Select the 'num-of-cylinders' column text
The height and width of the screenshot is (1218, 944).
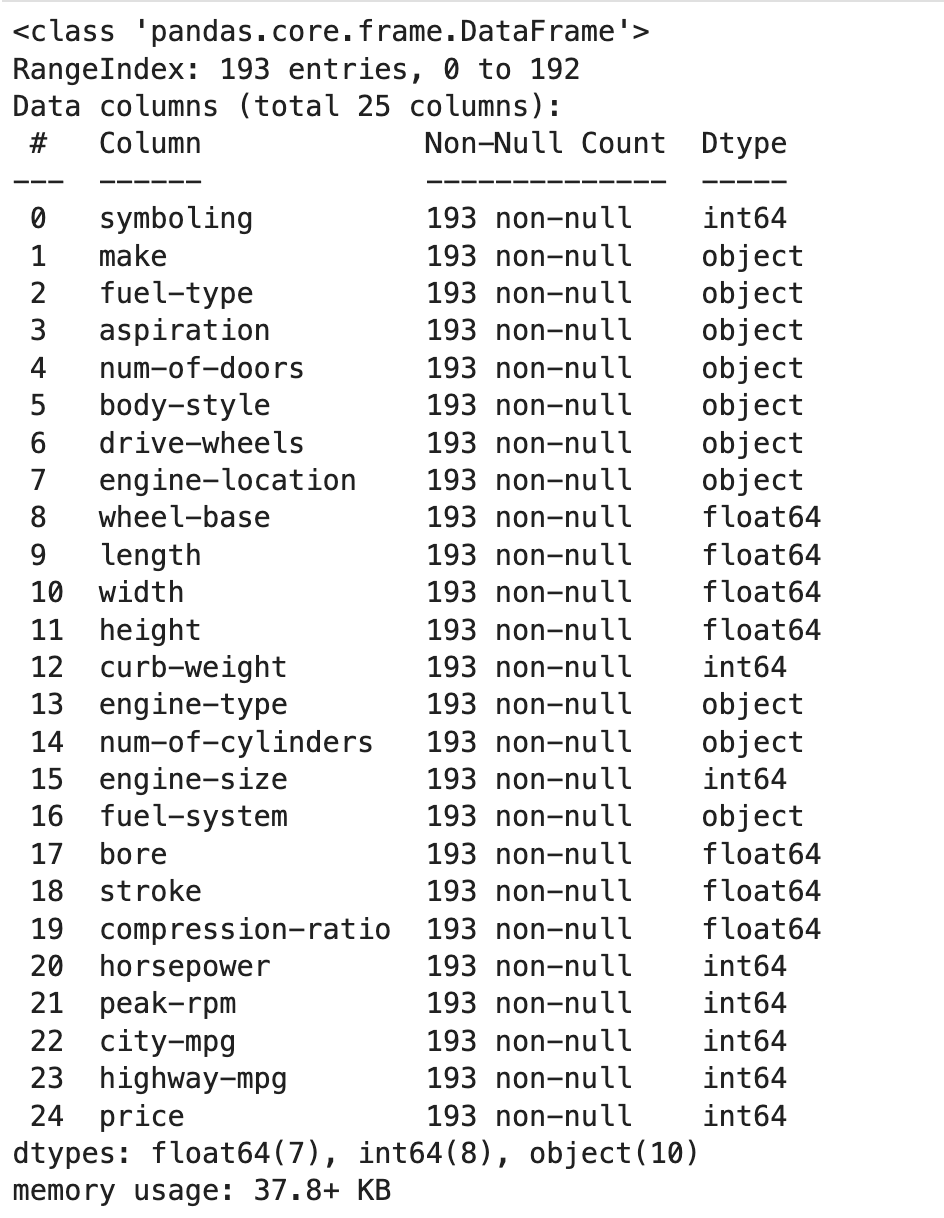click(x=235, y=743)
